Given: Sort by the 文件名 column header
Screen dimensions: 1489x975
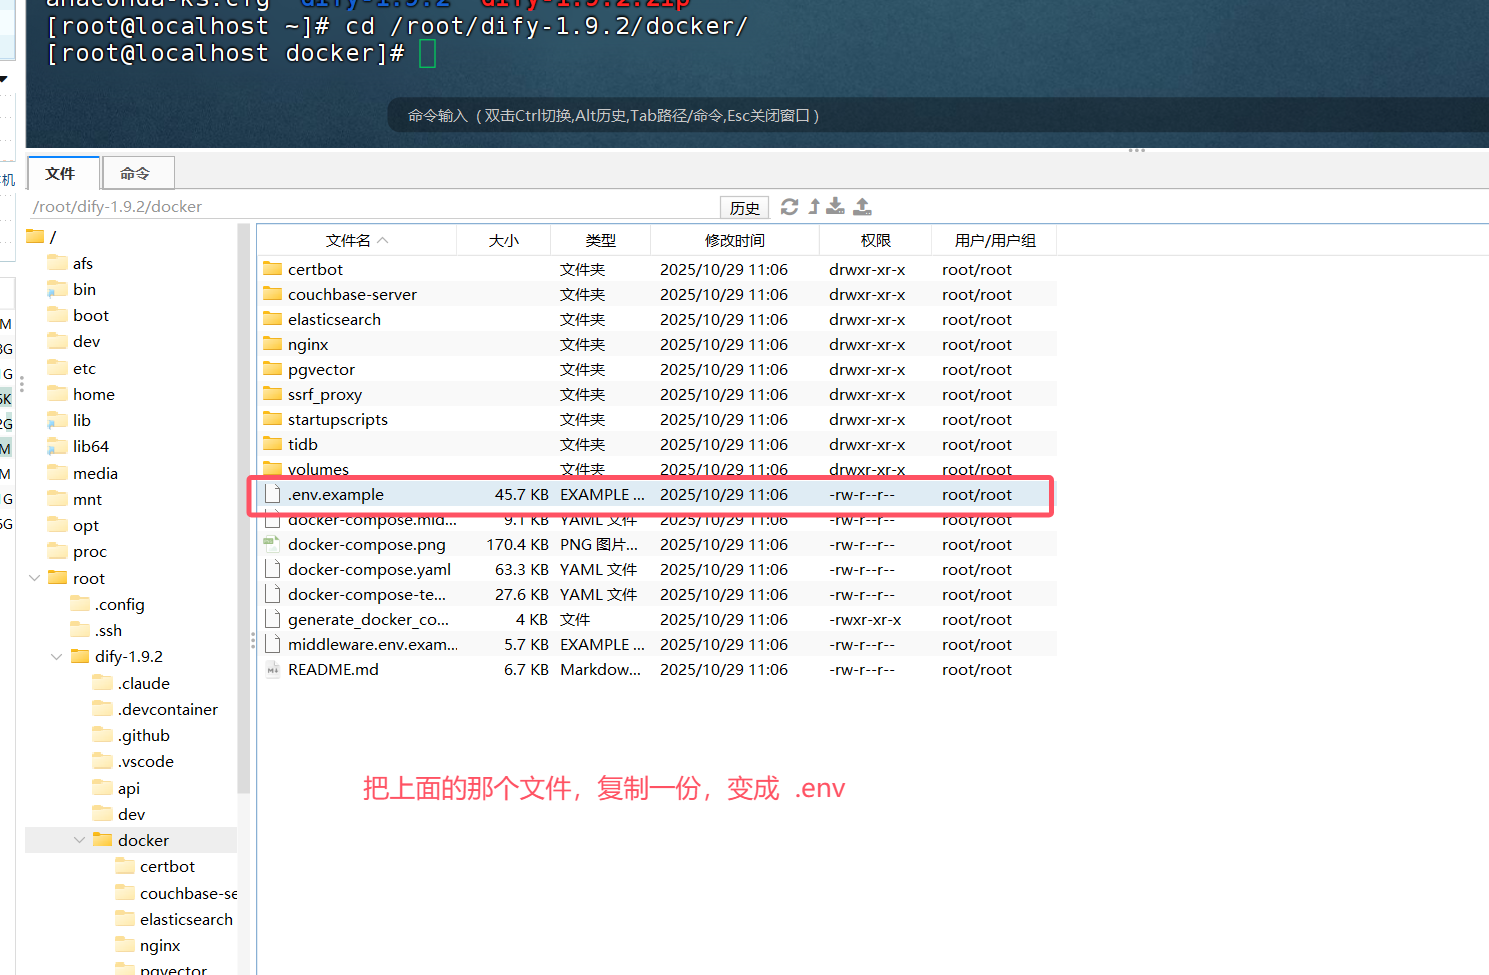Looking at the screenshot, I should pos(357,241).
